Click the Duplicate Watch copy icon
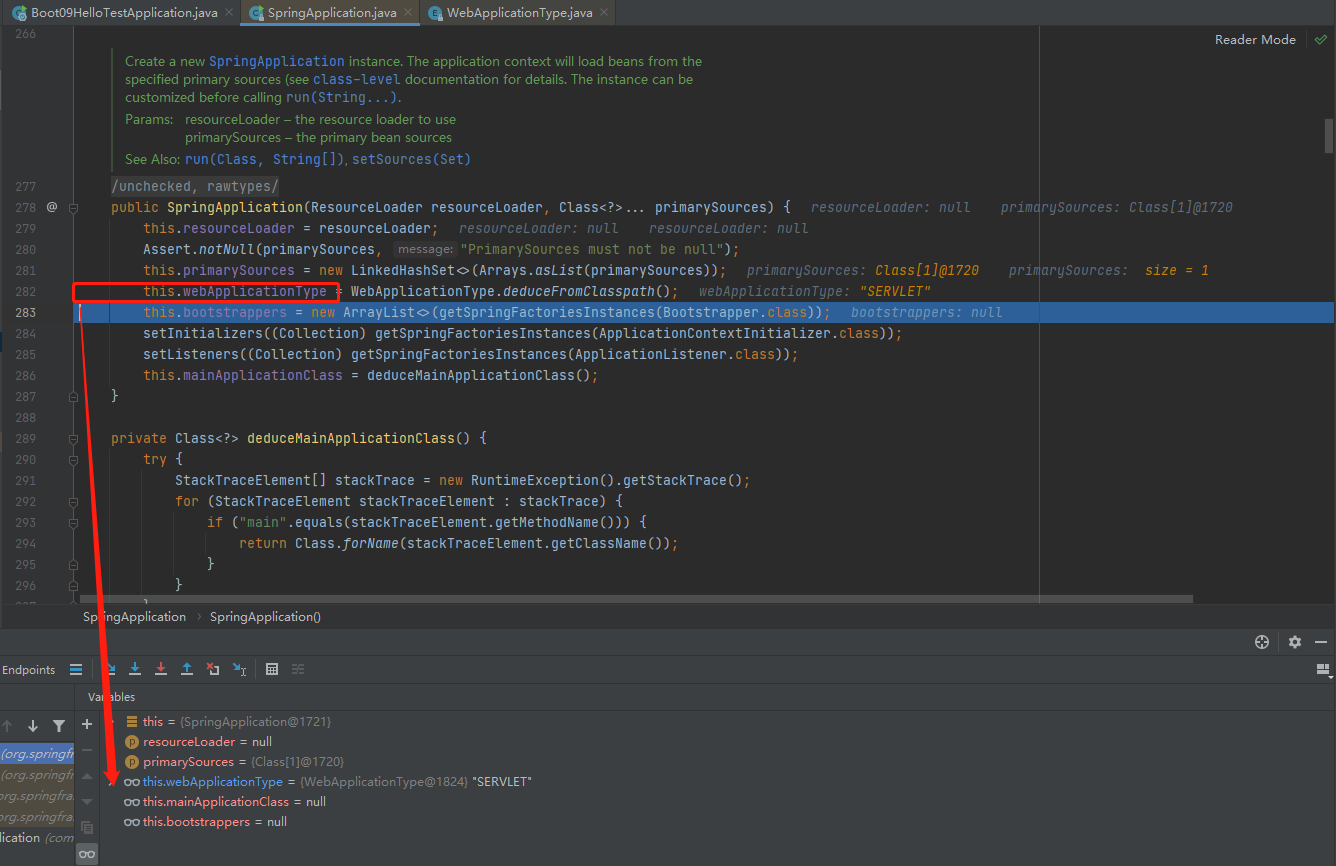 coord(87,828)
